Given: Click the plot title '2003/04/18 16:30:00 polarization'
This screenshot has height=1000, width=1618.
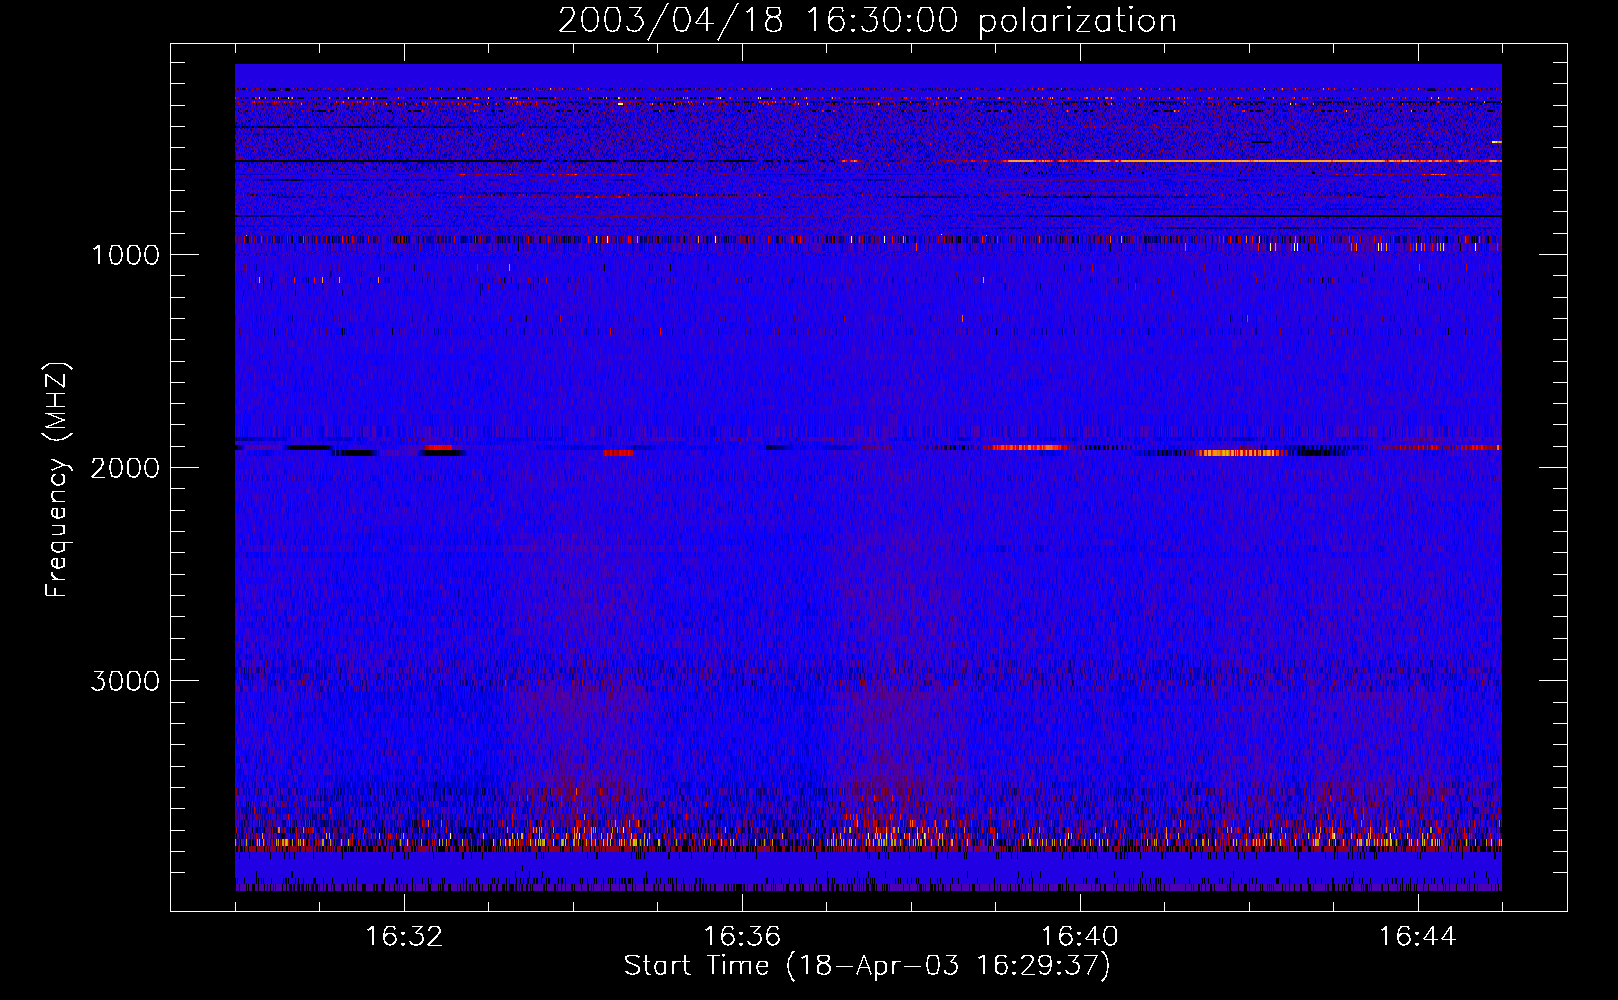Looking at the screenshot, I should coord(867,20).
